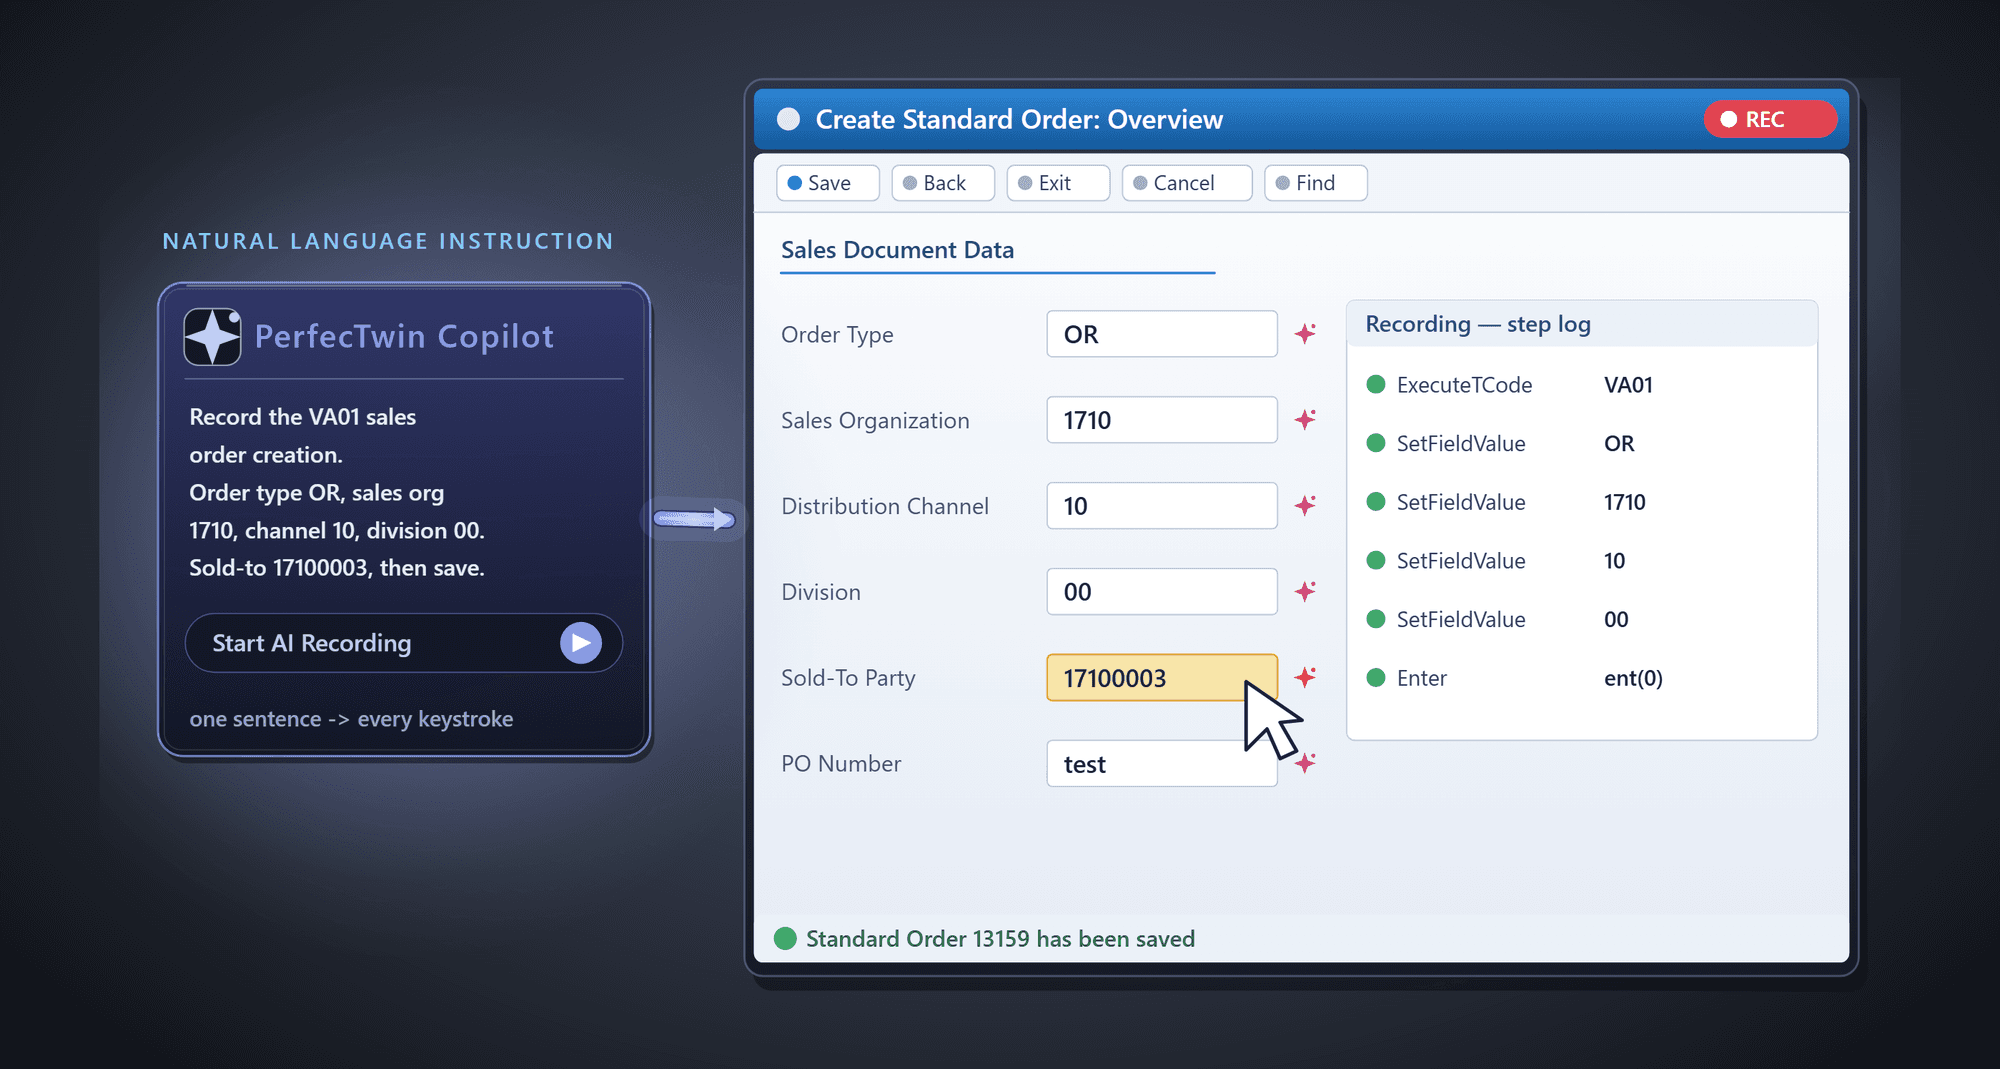Click the sparkle icon beside Order Type
This screenshot has height=1069, width=2000.
point(1305,333)
